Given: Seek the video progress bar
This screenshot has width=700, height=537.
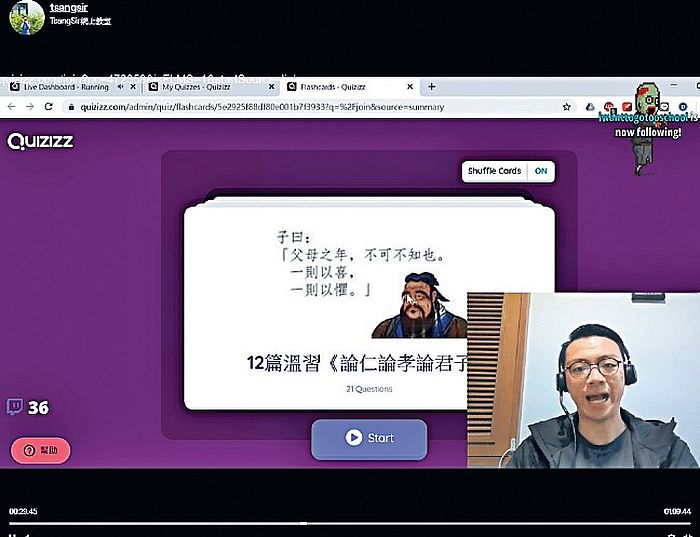Looking at the screenshot, I should (x=350, y=524).
